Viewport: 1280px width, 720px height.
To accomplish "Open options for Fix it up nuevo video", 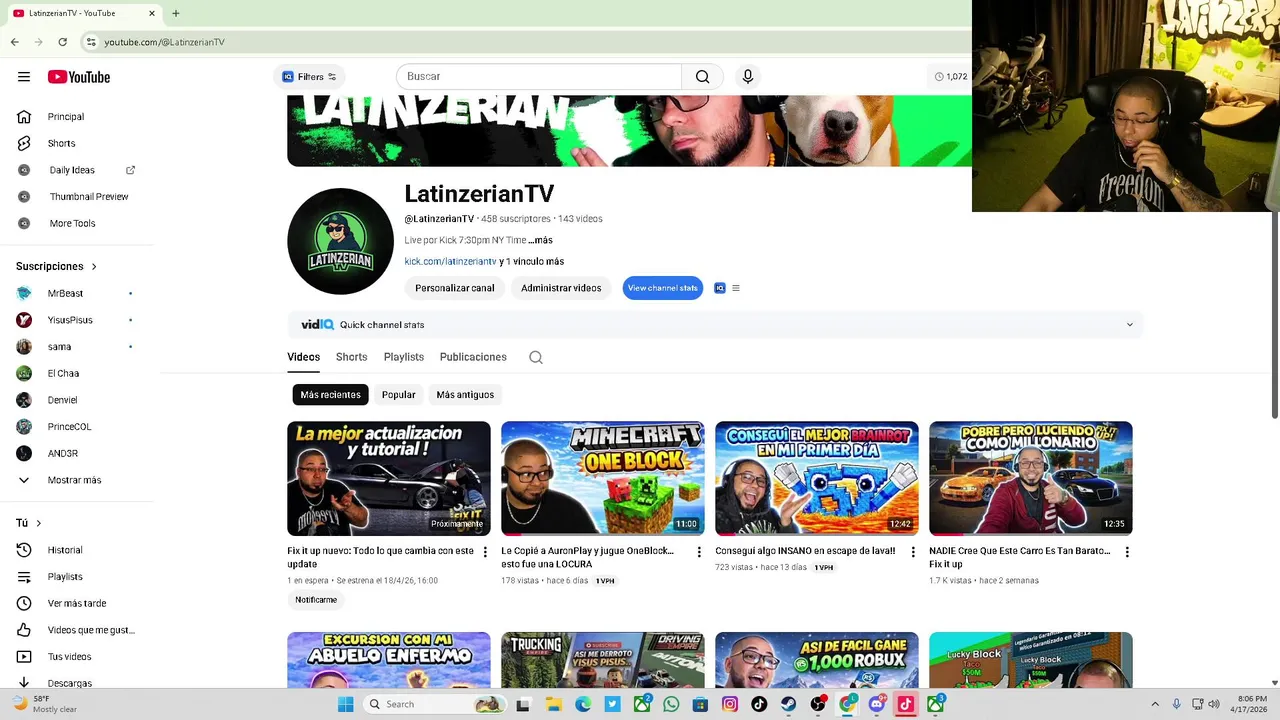I will [x=485, y=552].
